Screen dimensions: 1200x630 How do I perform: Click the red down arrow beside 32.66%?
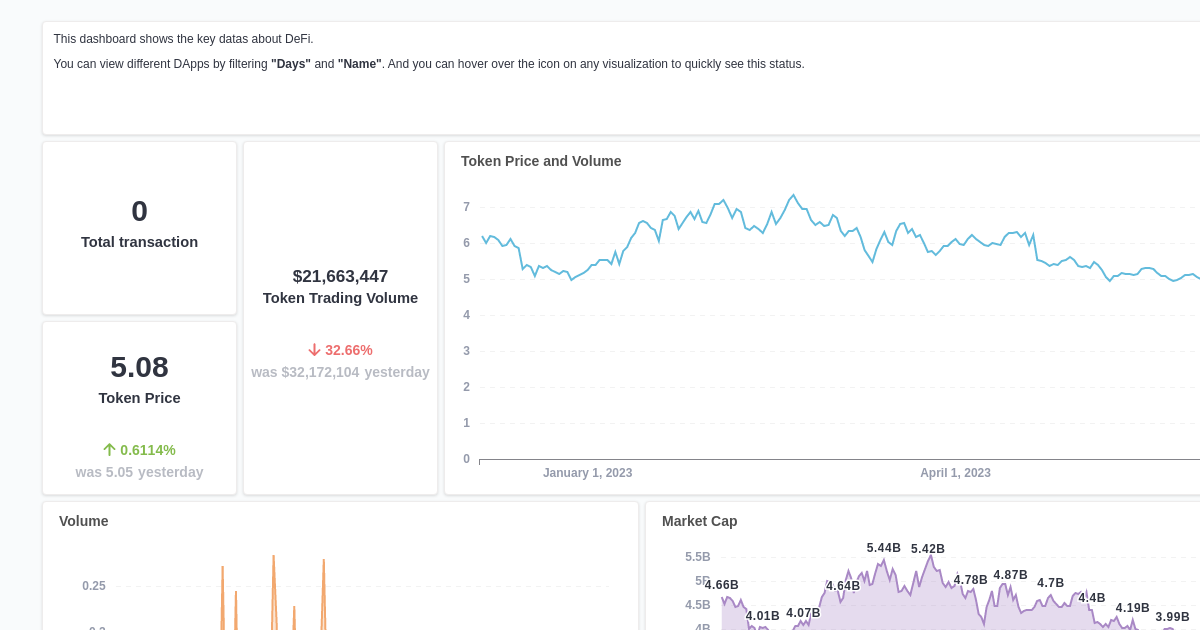click(312, 350)
